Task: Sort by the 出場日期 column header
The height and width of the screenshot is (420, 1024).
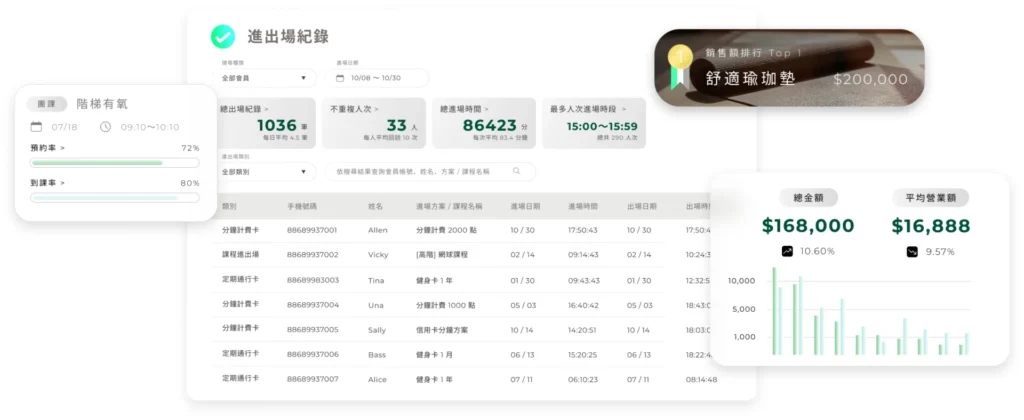Action: click(x=642, y=206)
